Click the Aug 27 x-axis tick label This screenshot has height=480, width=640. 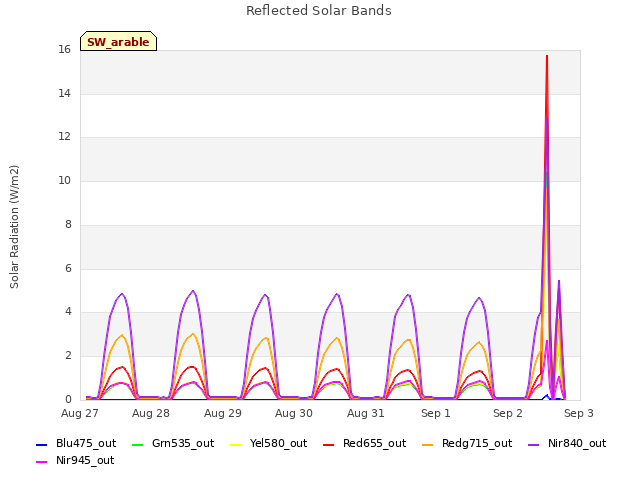pos(80,413)
